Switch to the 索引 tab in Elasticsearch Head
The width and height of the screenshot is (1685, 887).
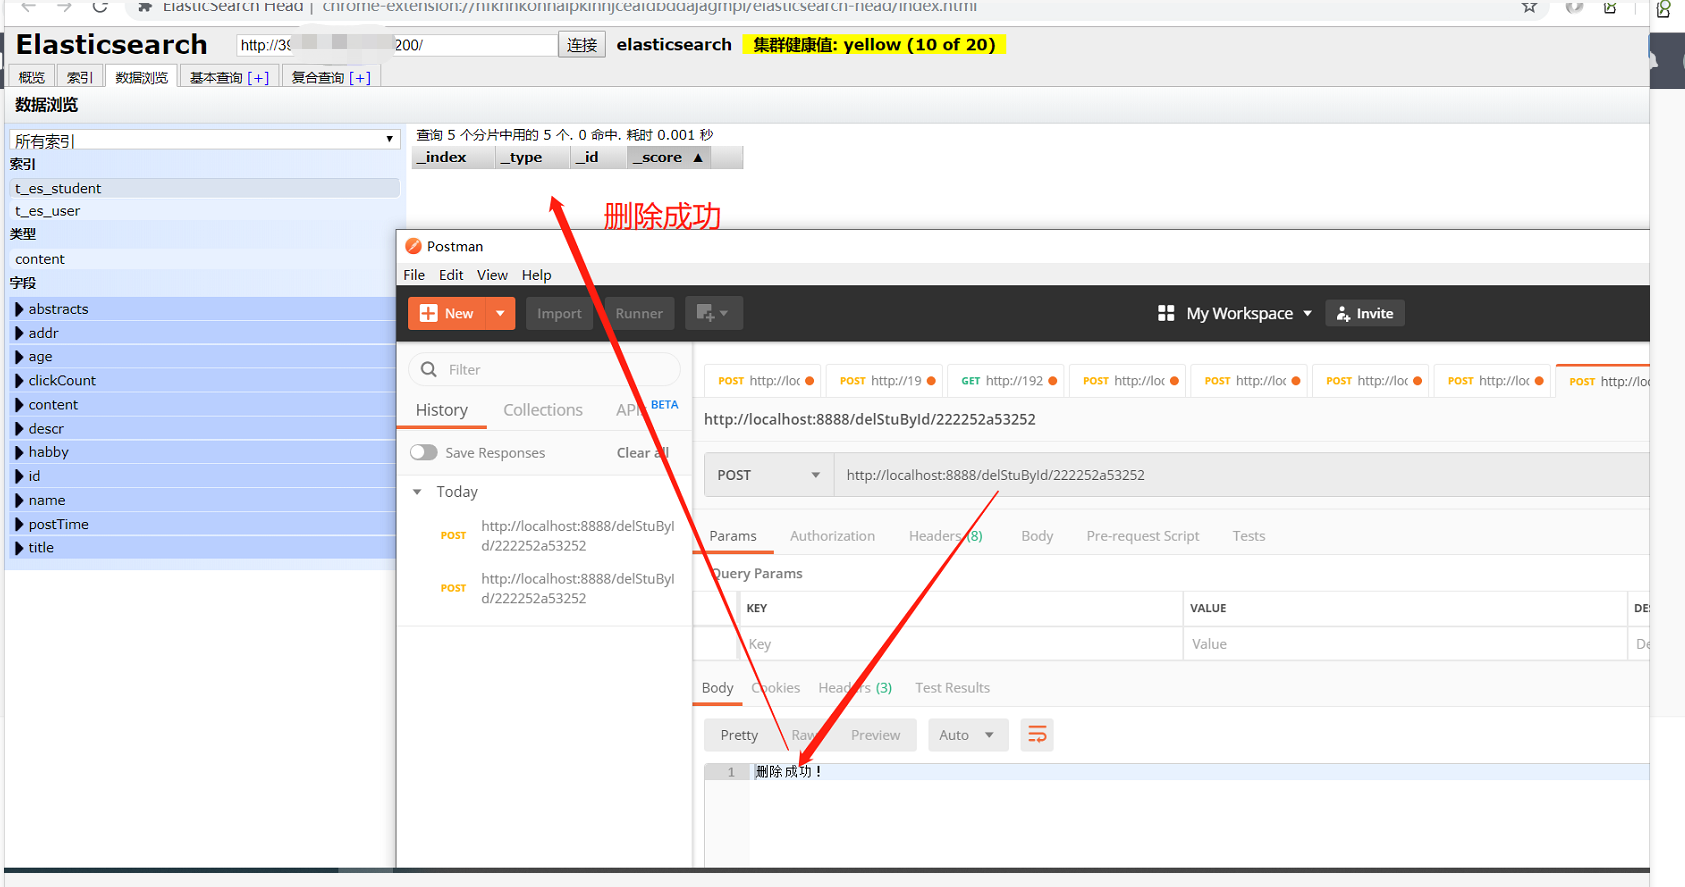80,77
